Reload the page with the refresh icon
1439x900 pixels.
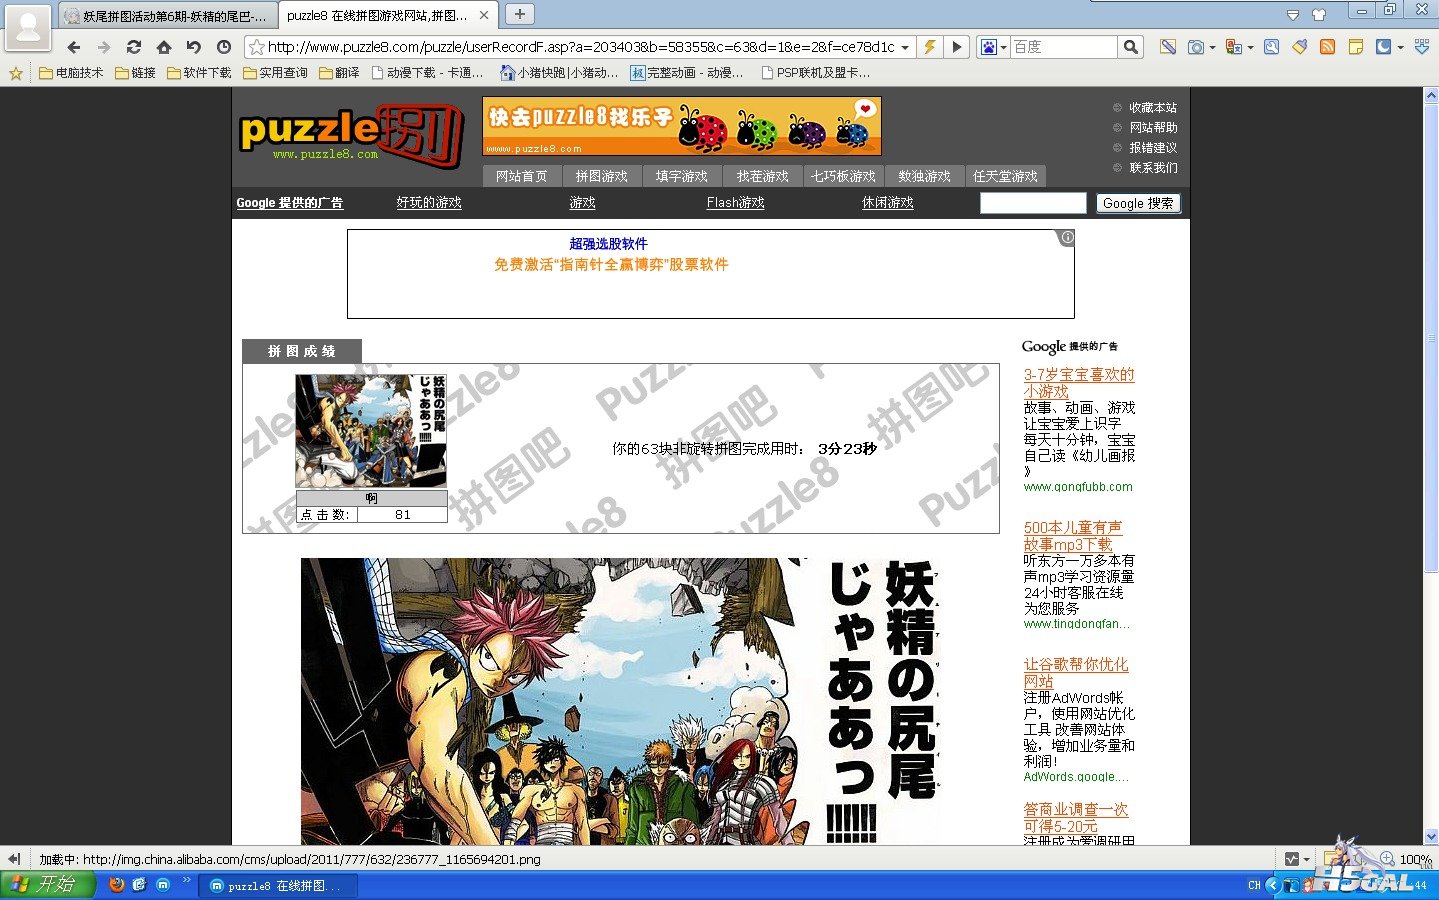[133, 47]
